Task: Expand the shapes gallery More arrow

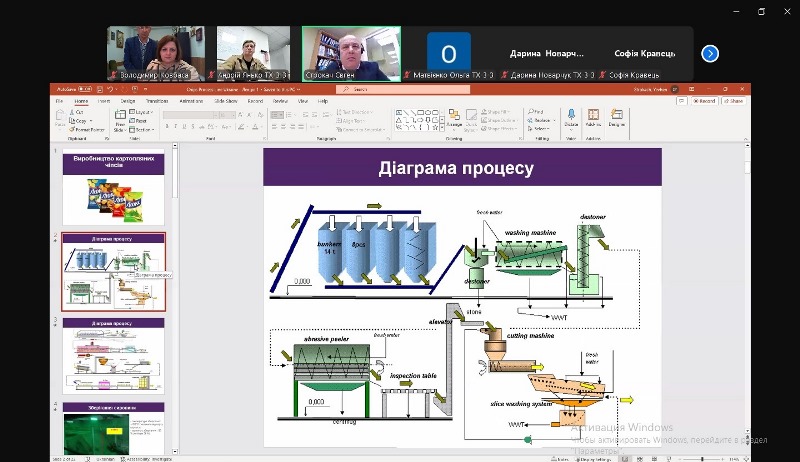Action: point(442,128)
